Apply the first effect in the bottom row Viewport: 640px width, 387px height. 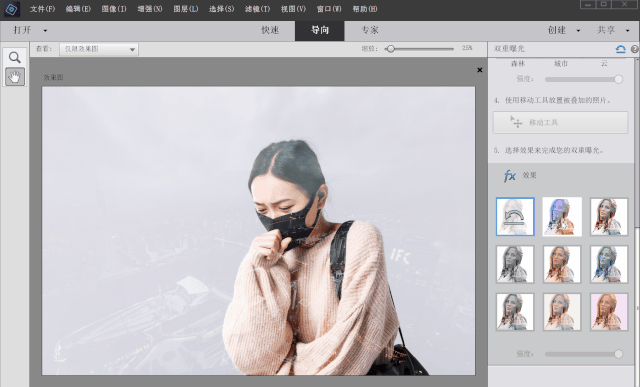(x=515, y=312)
